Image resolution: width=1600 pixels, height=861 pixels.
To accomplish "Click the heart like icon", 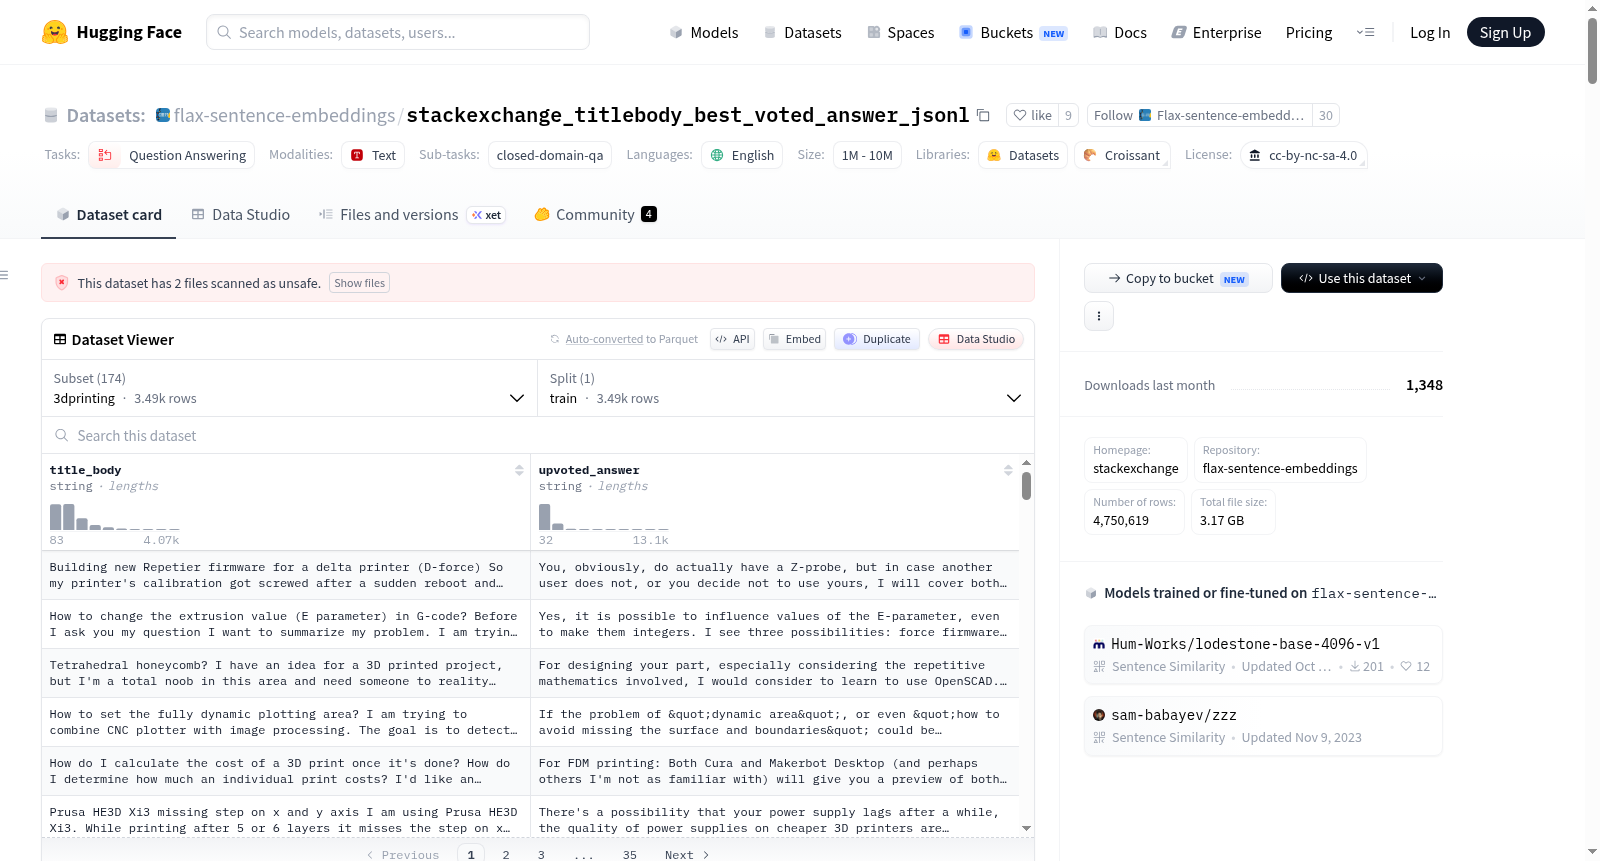I will [x=1020, y=116].
